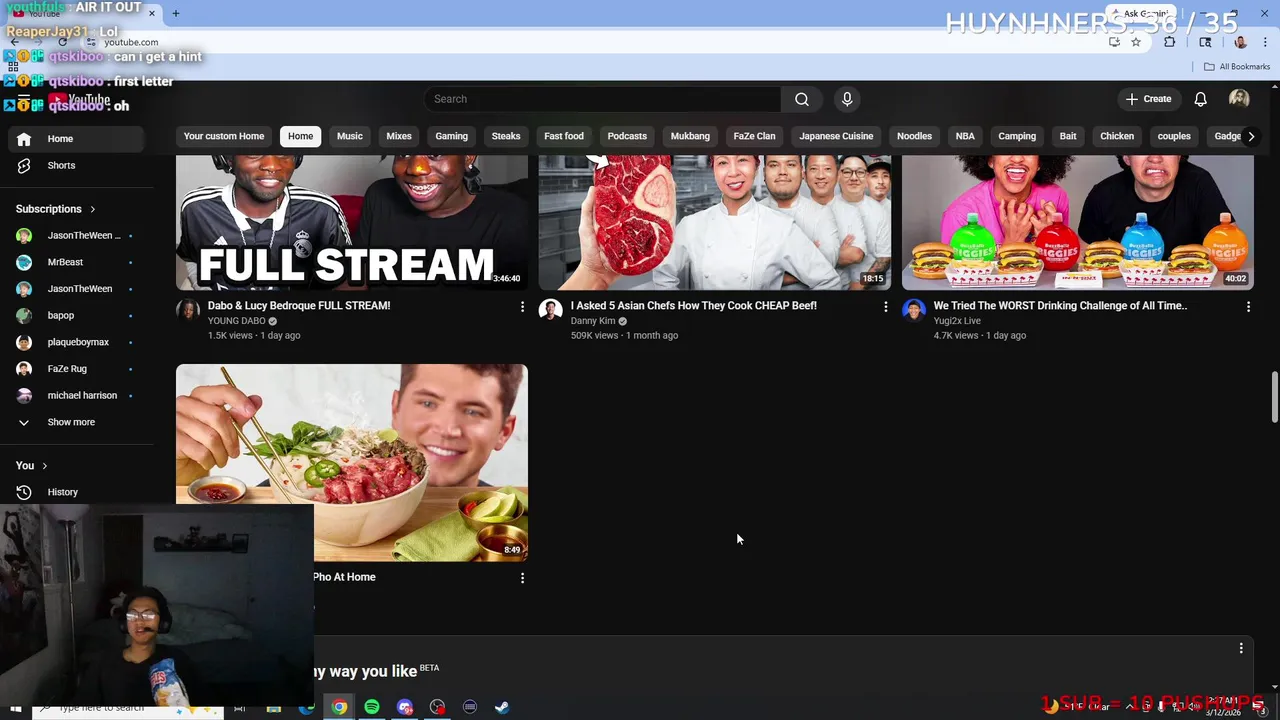The image size is (1280, 720).
Task: Open the Dabo & Lucy FULL STREAM thumbnail
Action: click(352, 222)
